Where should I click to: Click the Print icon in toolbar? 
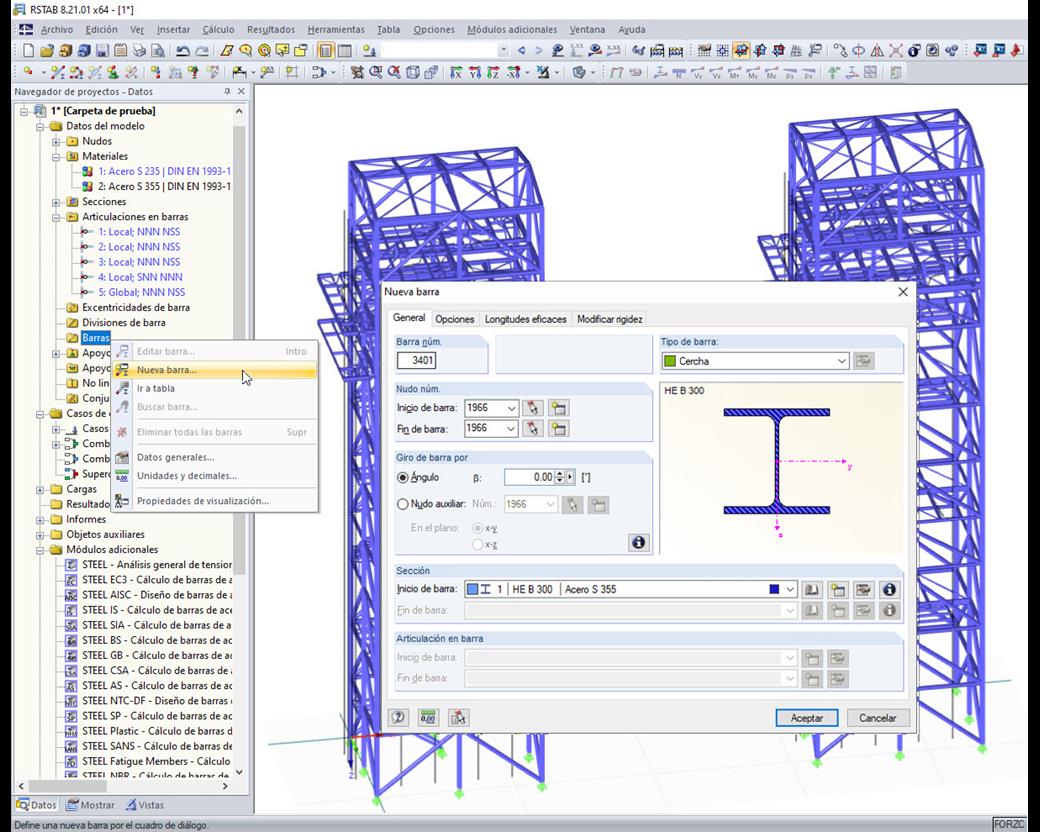pyautogui.click(x=139, y=50)
